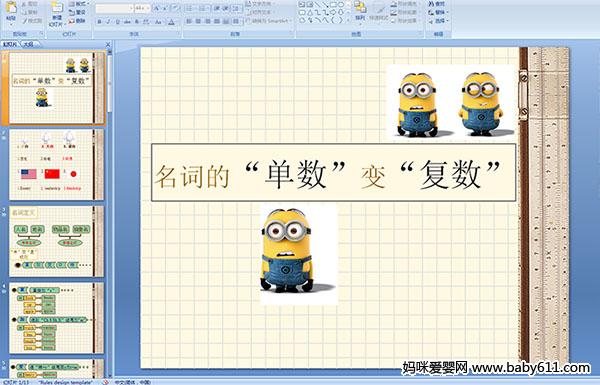This screenshot has width=600, height=385.
Task: Click the Replace button in editing group
Action: [437, 12]
